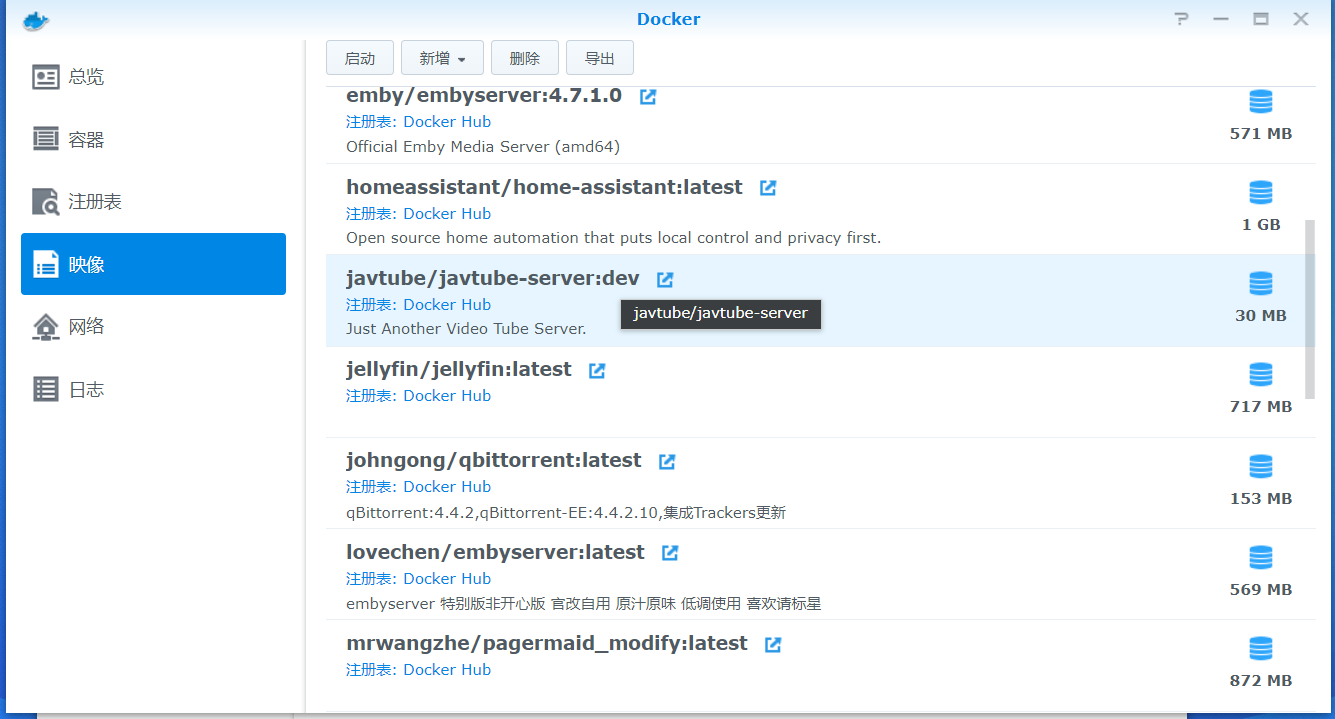1335x719 pixels.
Task: Select the homeassistant/home-assistant:latest image name
Action: tap(544, 187)
